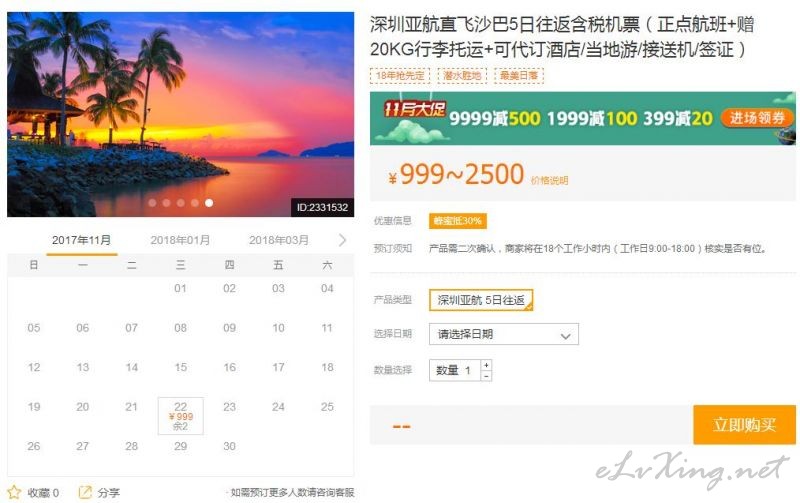Viewport: 800px width, 503px height.
Task: Decrease quantity with minus stepper
Action: (x=486, y=376)
